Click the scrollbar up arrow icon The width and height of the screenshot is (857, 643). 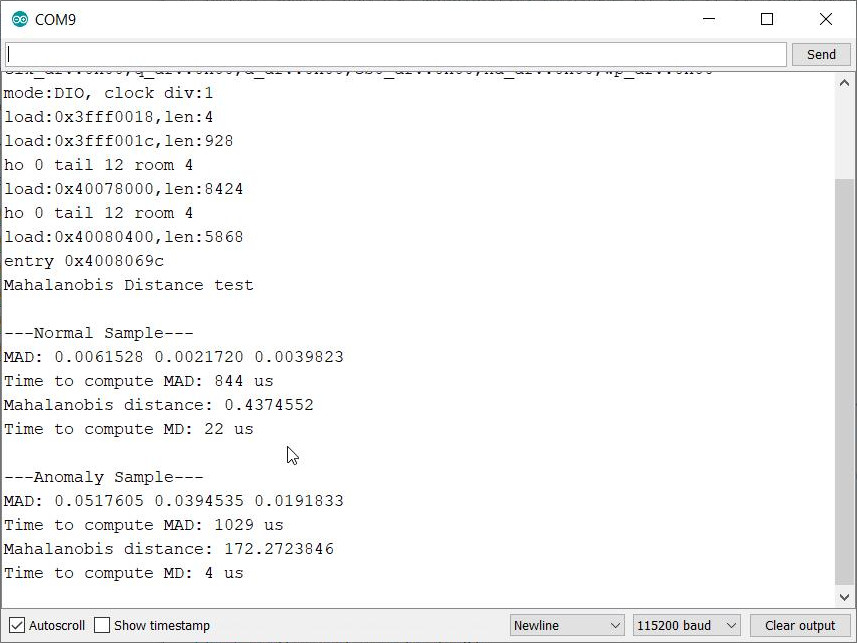tap(843, 82)
